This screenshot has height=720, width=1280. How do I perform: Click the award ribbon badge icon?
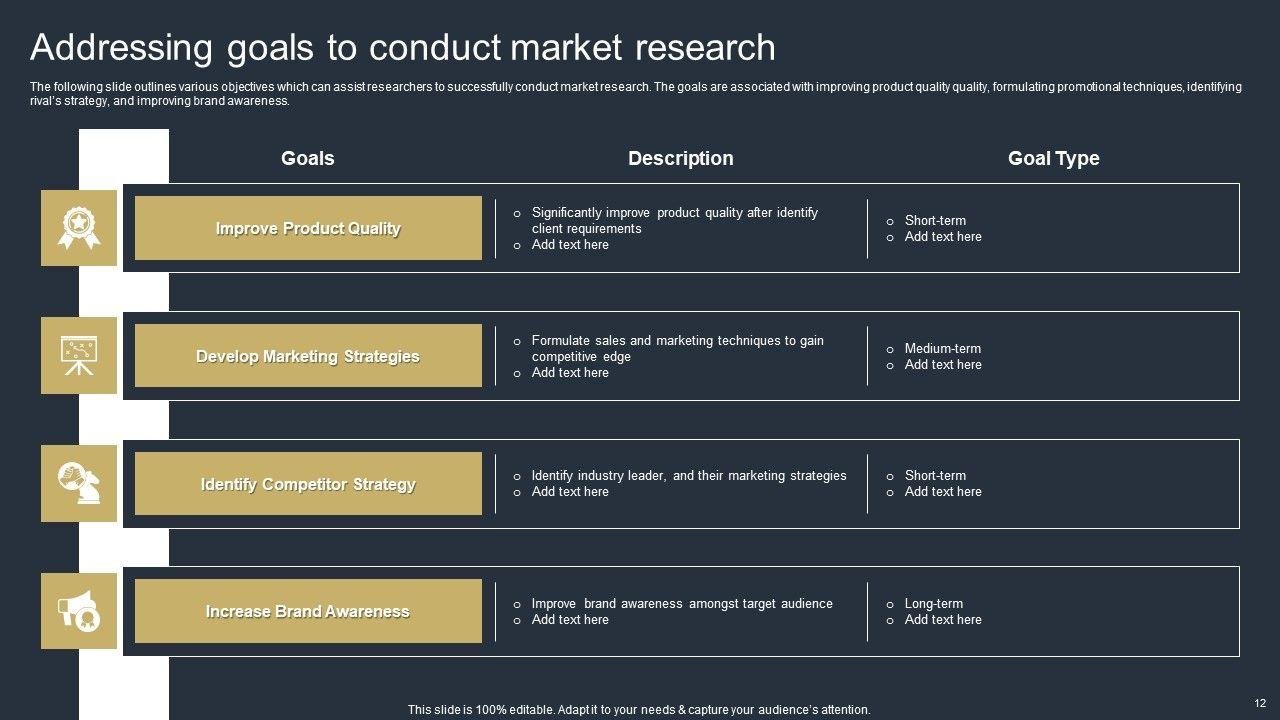pyautogui.click(x=78, y=228)
